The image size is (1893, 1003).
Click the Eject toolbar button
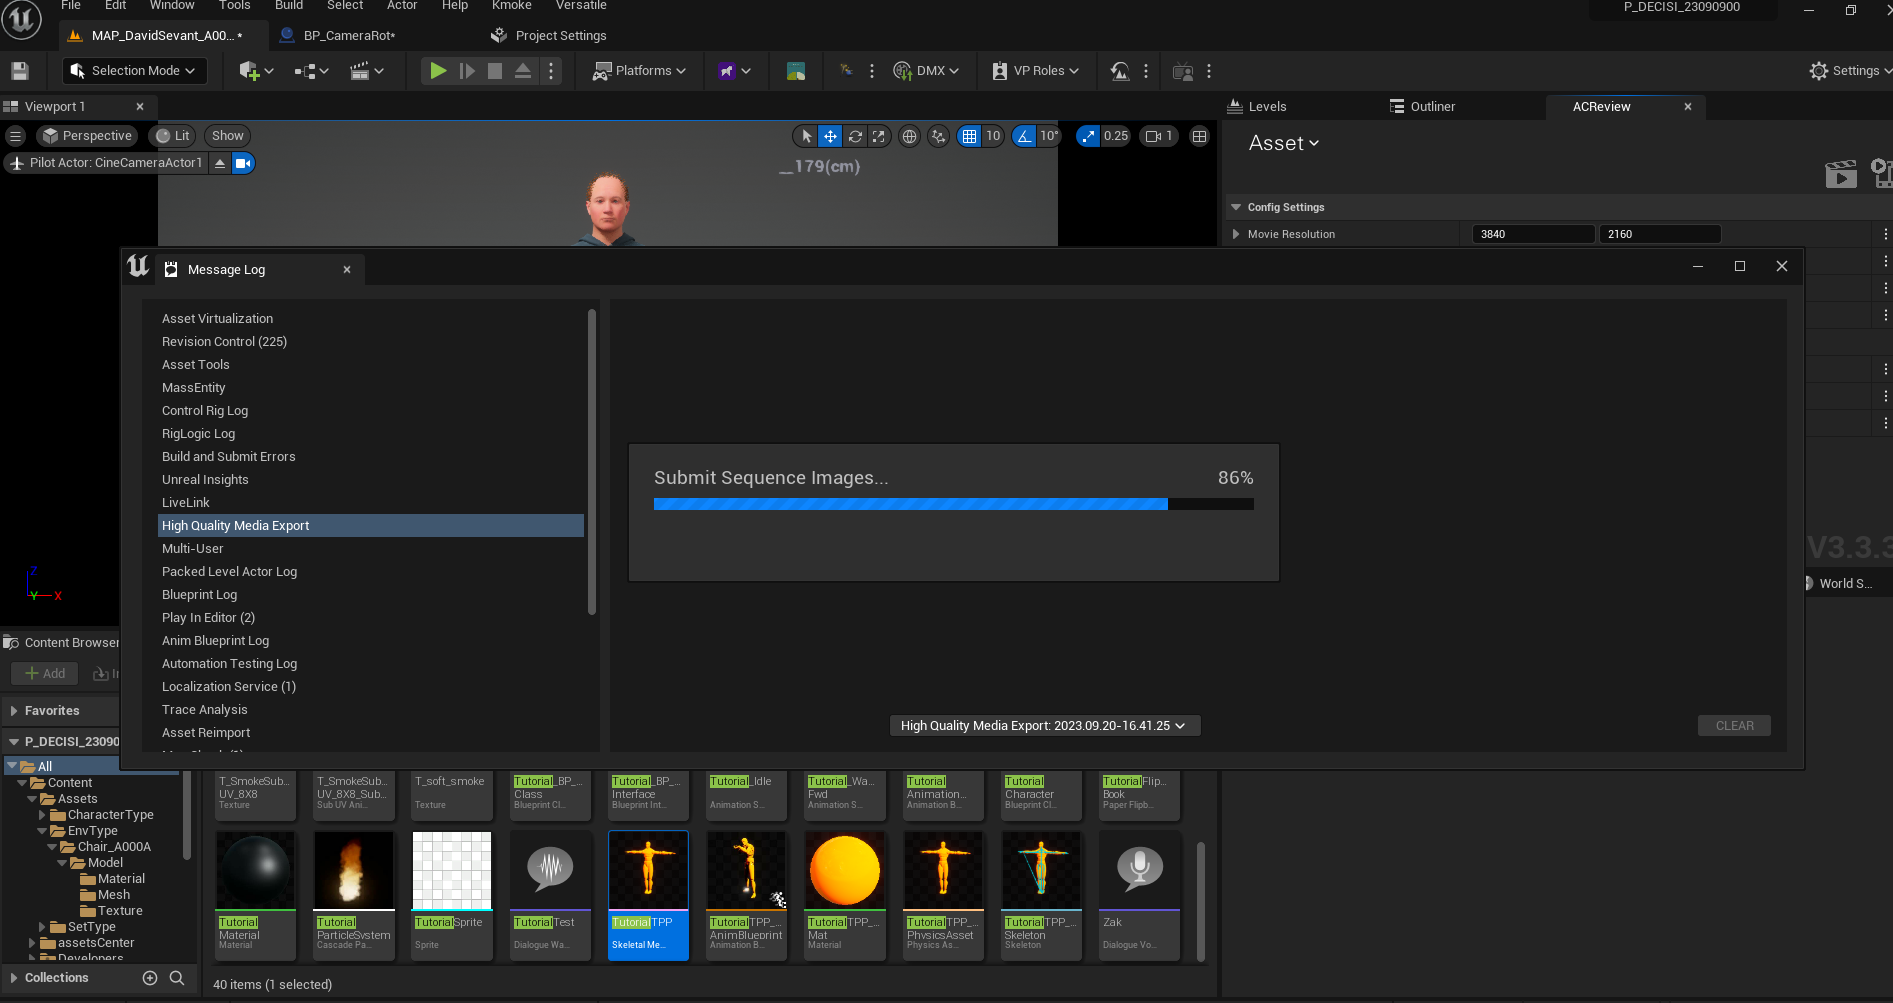(x=523, y=71)
